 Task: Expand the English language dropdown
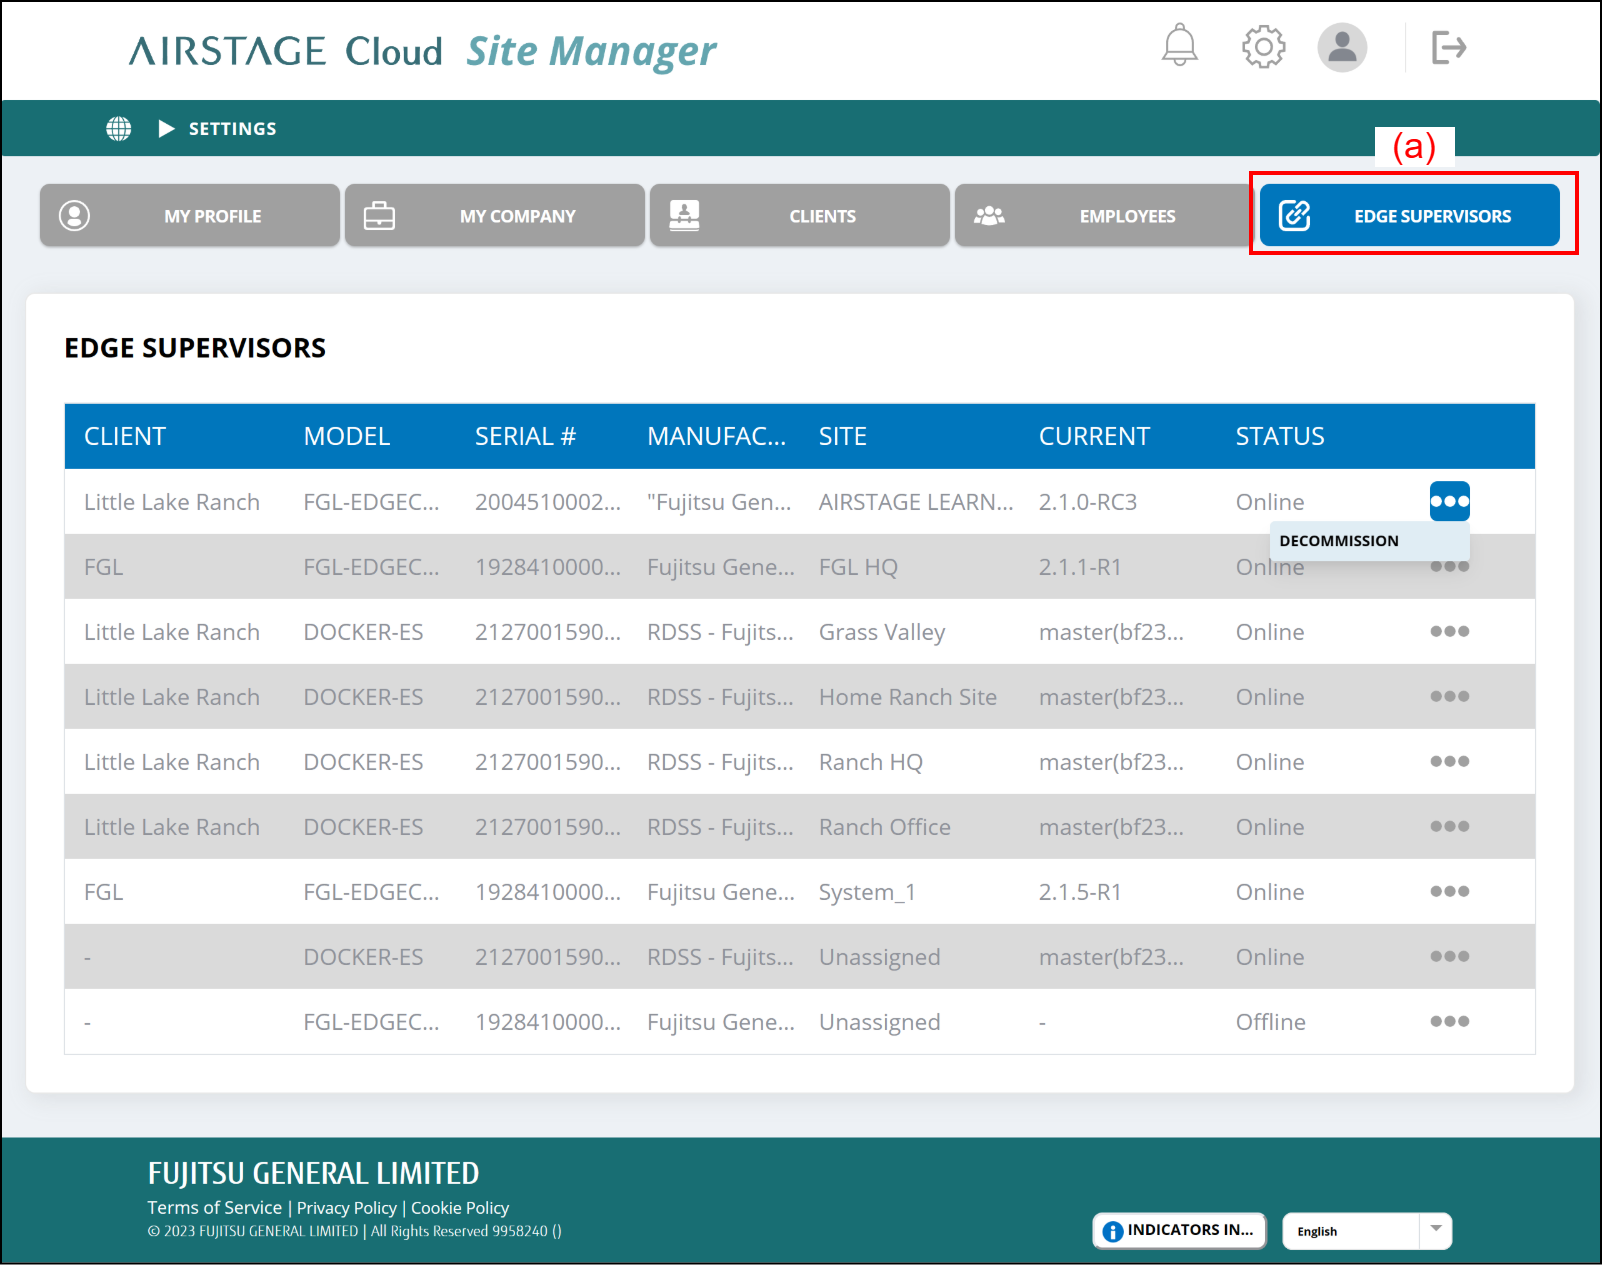[x=1435, y=1230]
